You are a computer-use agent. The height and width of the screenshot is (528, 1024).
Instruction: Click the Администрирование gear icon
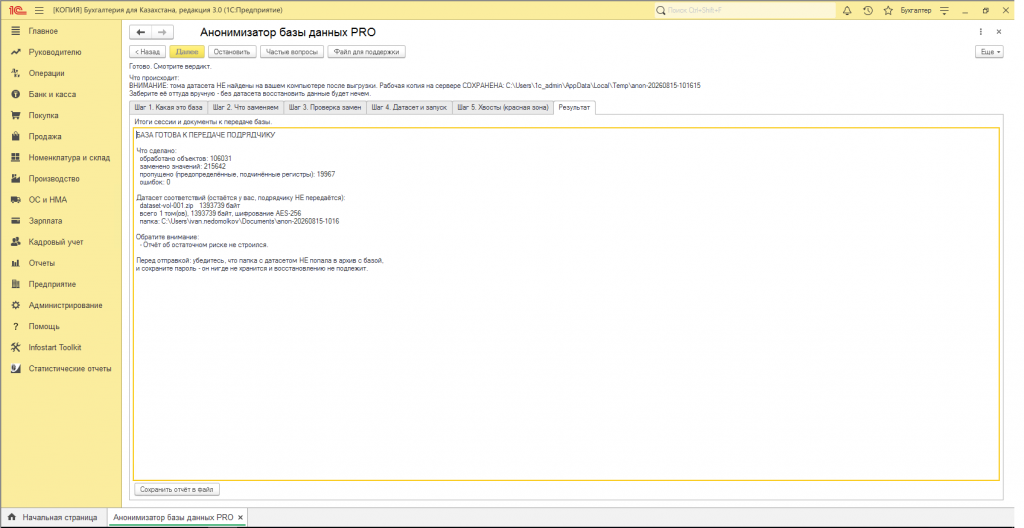coord(16,305)
